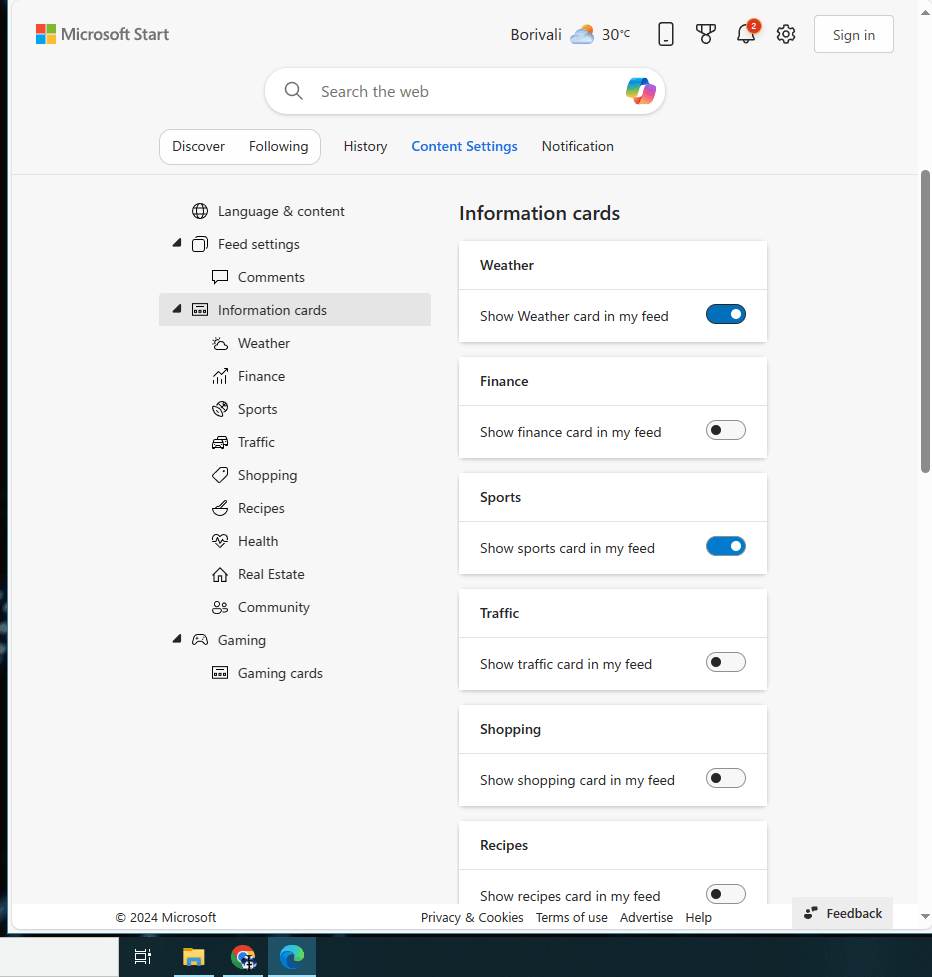The width and height of the screenshot is (932, 977).
Task: Open the Feedback button
Action: [842, 913]
